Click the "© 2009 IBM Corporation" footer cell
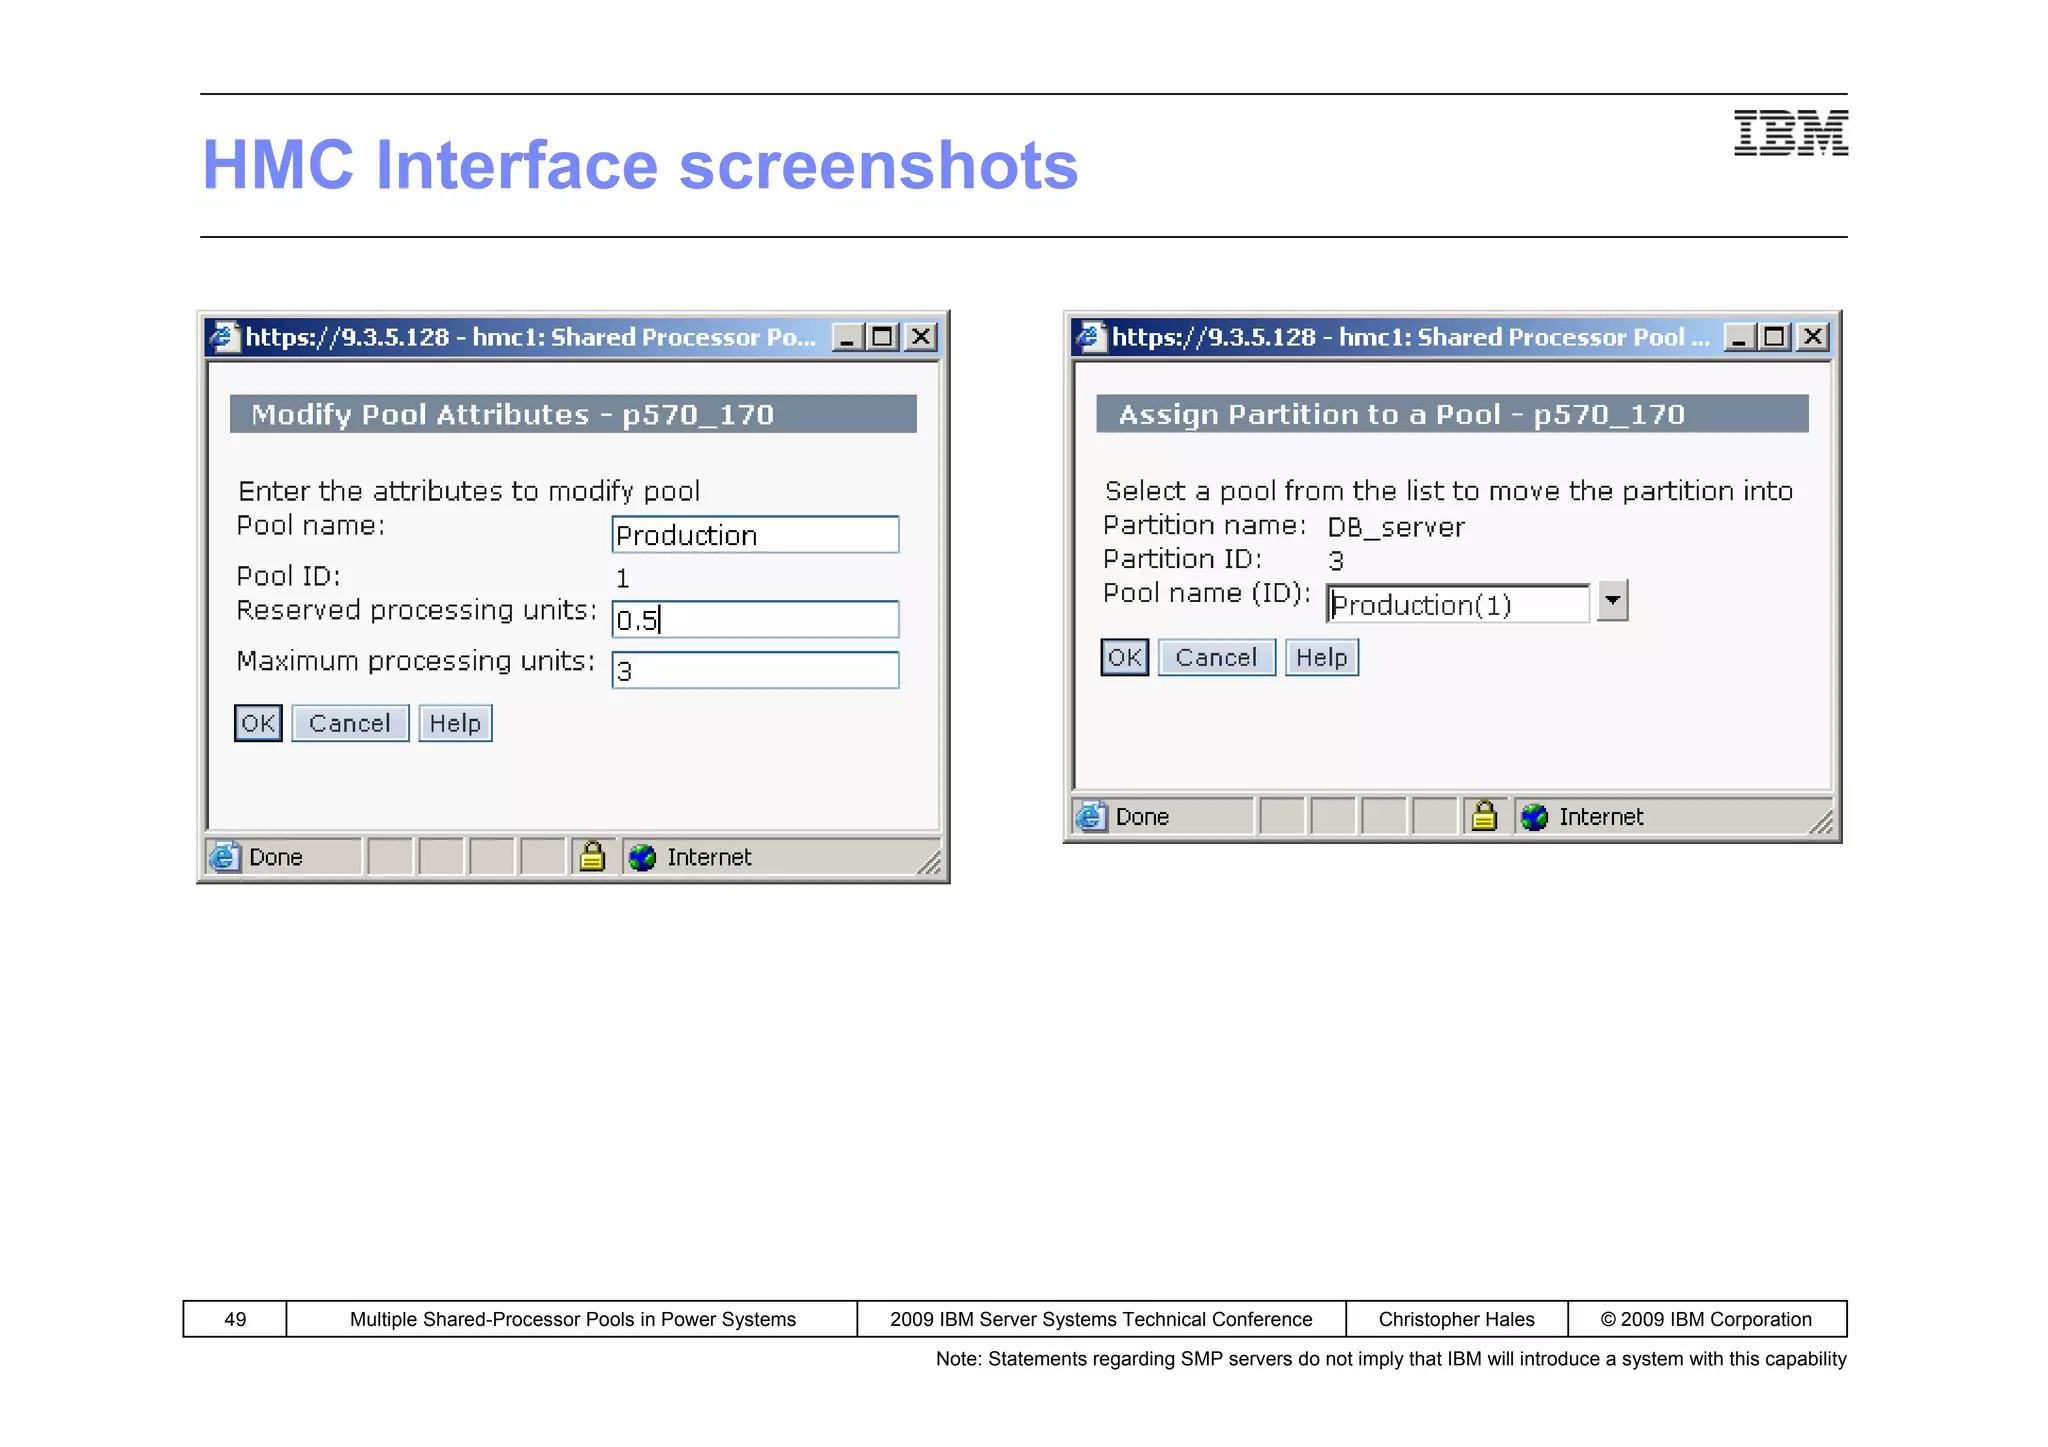Viewport: 2048px width, 1447px height. click(x=1706, y=1319)
